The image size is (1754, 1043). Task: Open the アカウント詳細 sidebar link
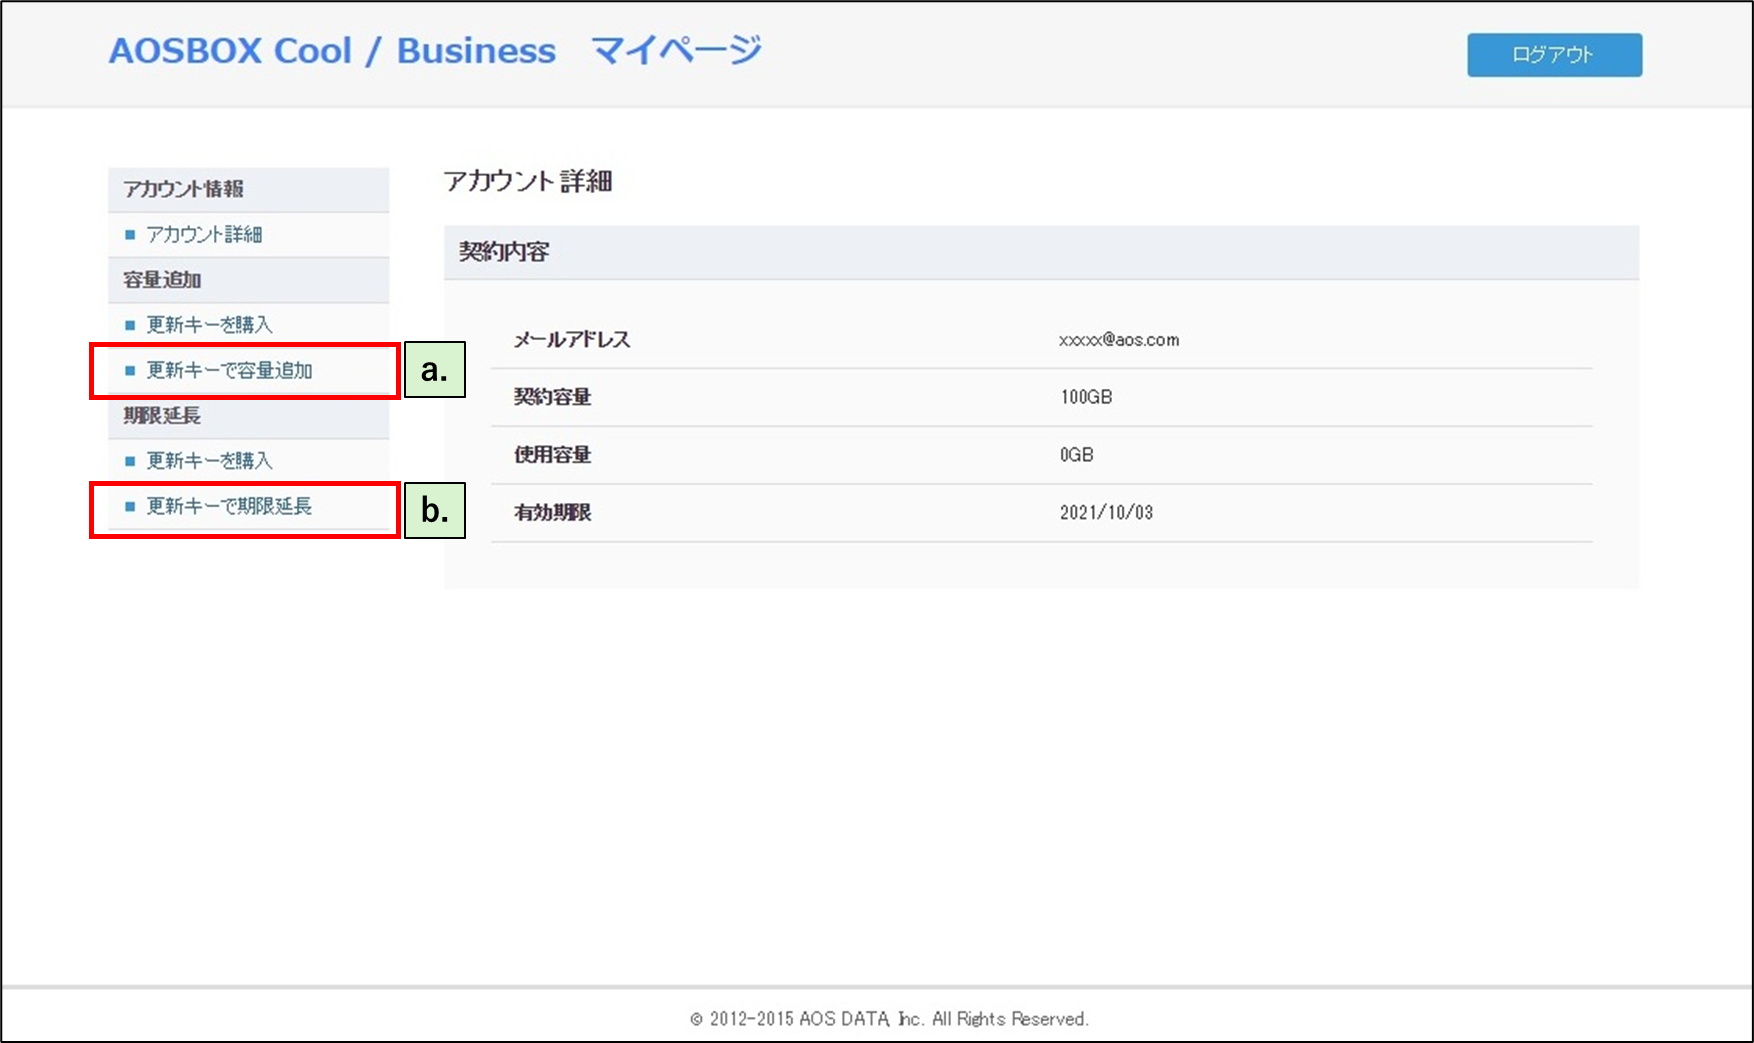coord(204,235)
